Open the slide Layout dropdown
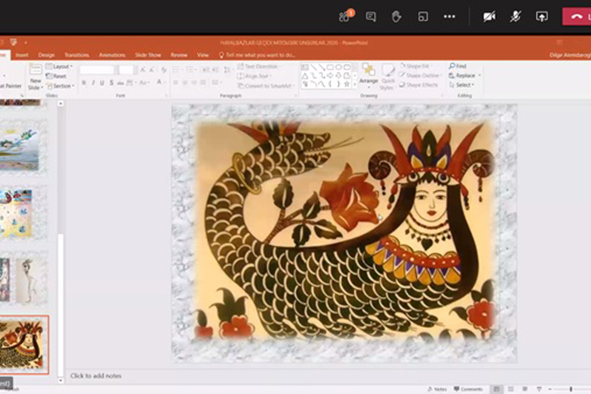This screenshot has width=591, height=394. pyautogui.click(x=60, y=67)
